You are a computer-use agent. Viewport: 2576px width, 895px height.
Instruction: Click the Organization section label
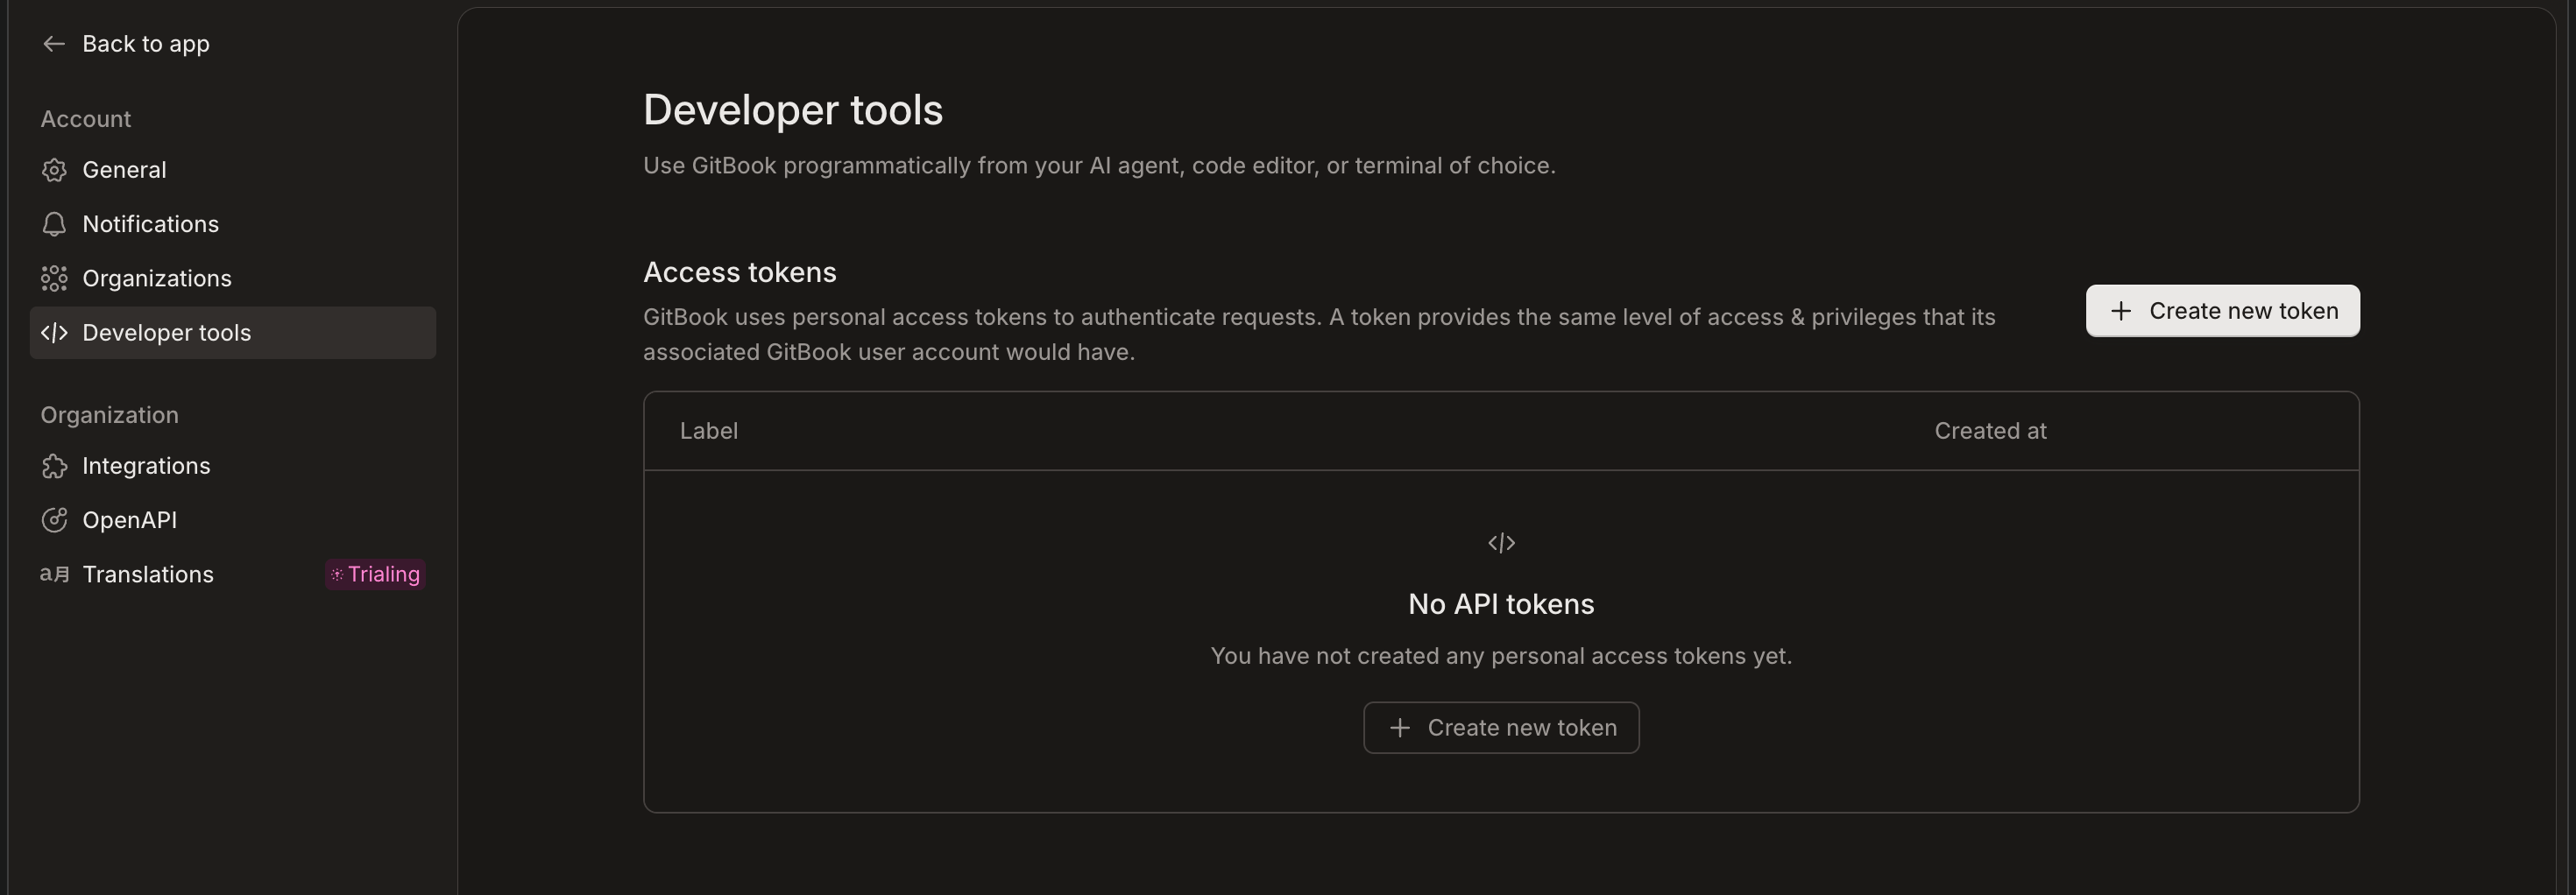(110, 415)
